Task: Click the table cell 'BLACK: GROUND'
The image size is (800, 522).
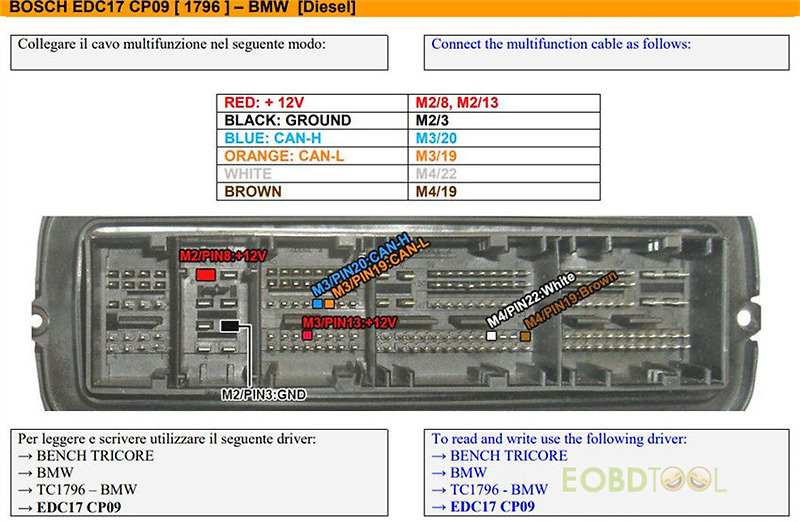Action: [x=312, y=120]
